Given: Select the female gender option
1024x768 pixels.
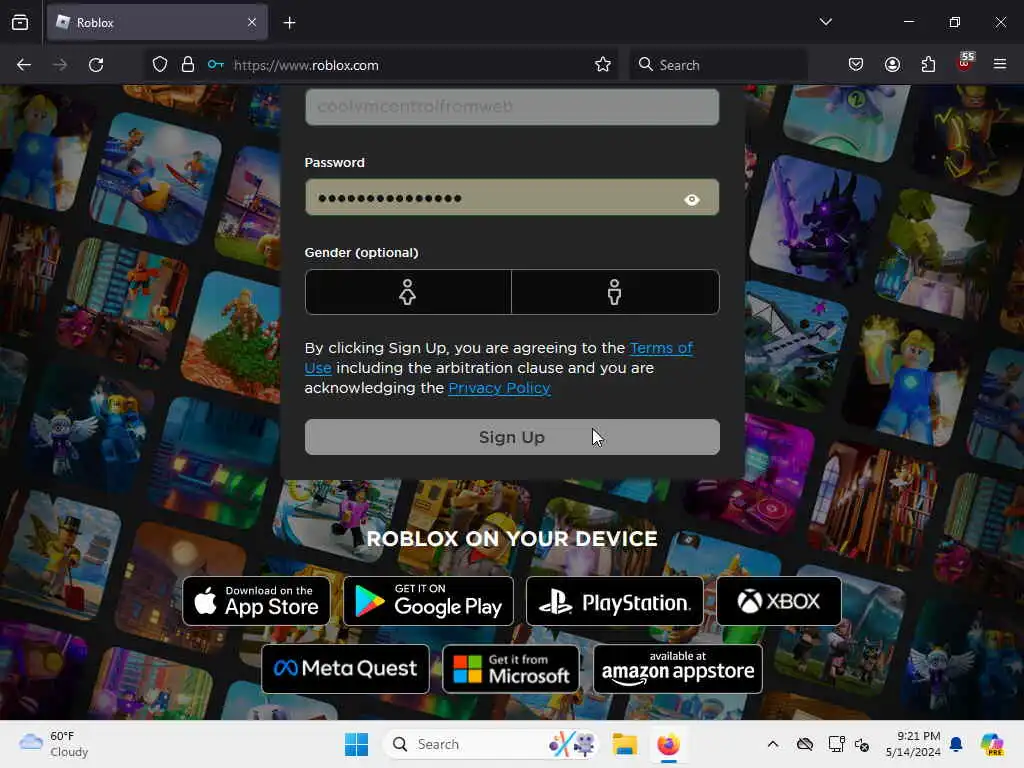Looking at the screenshot, I should pos(408,292).
